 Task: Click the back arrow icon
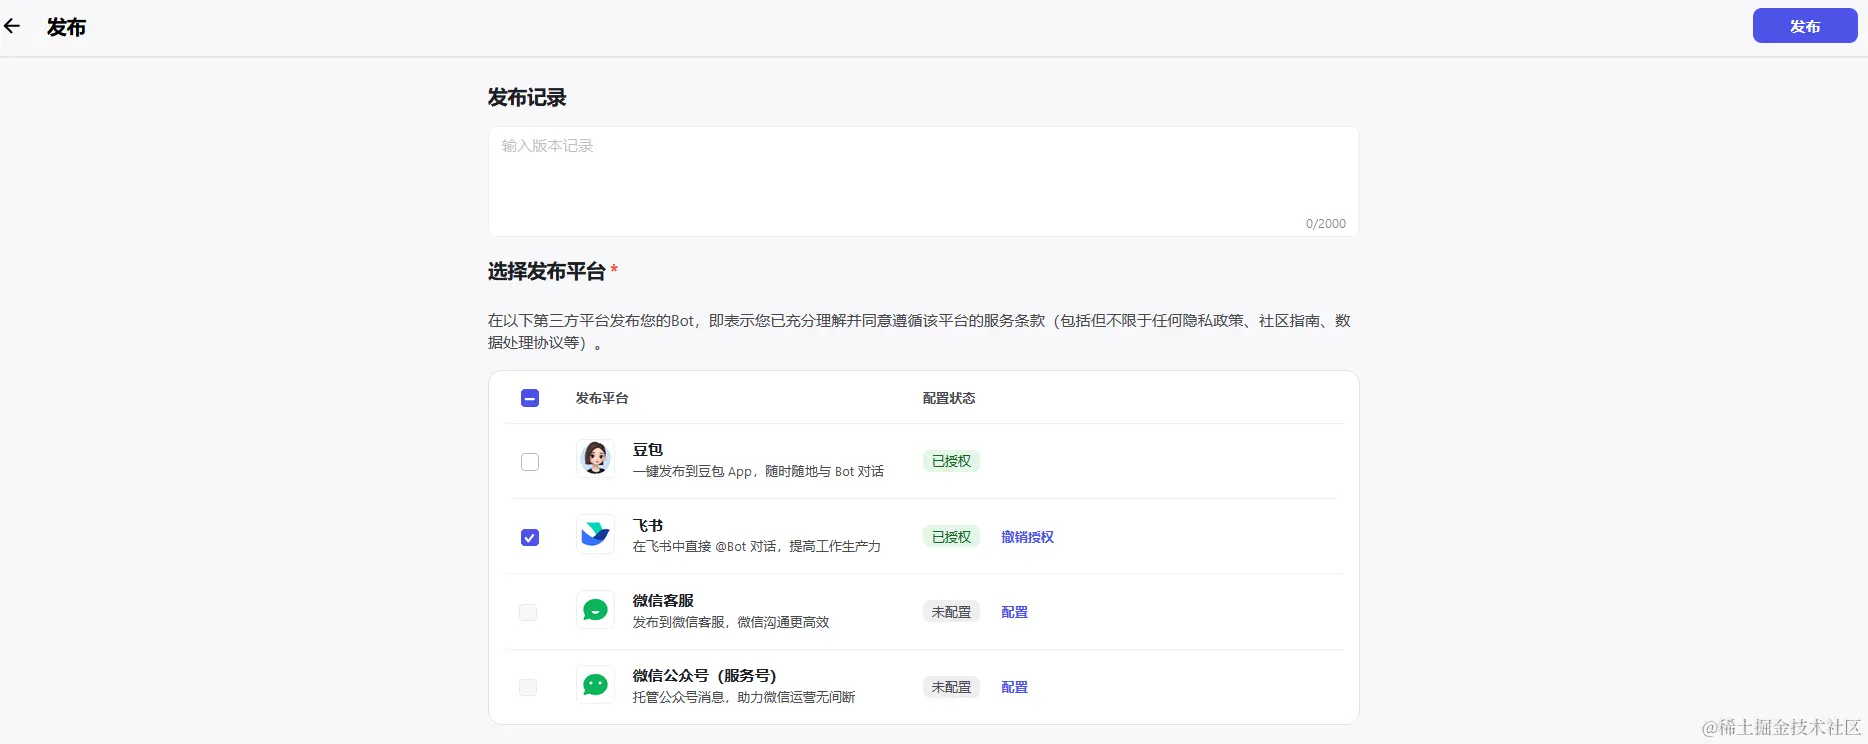(12, 27)
